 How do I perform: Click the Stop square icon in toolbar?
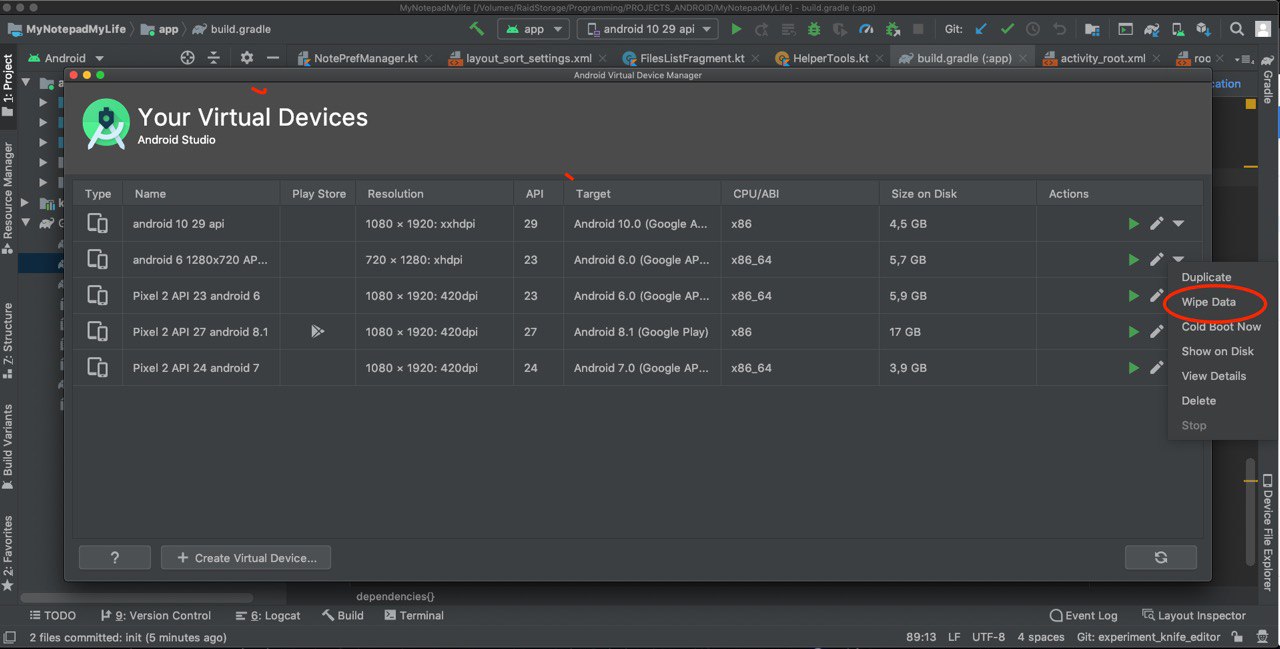[918, 29]
